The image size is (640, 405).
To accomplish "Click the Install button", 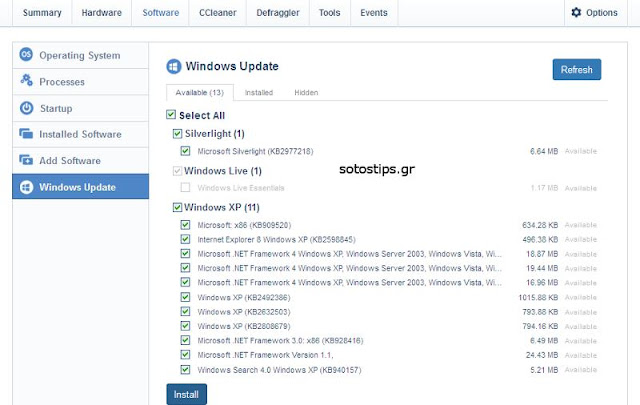I will coord(187,394).
